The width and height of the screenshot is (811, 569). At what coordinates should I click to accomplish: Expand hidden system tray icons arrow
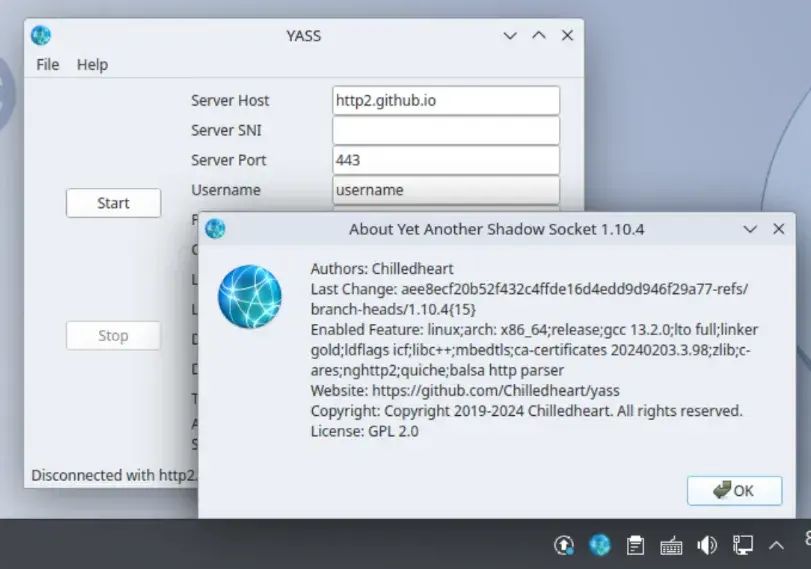click(x=776, y=545)
